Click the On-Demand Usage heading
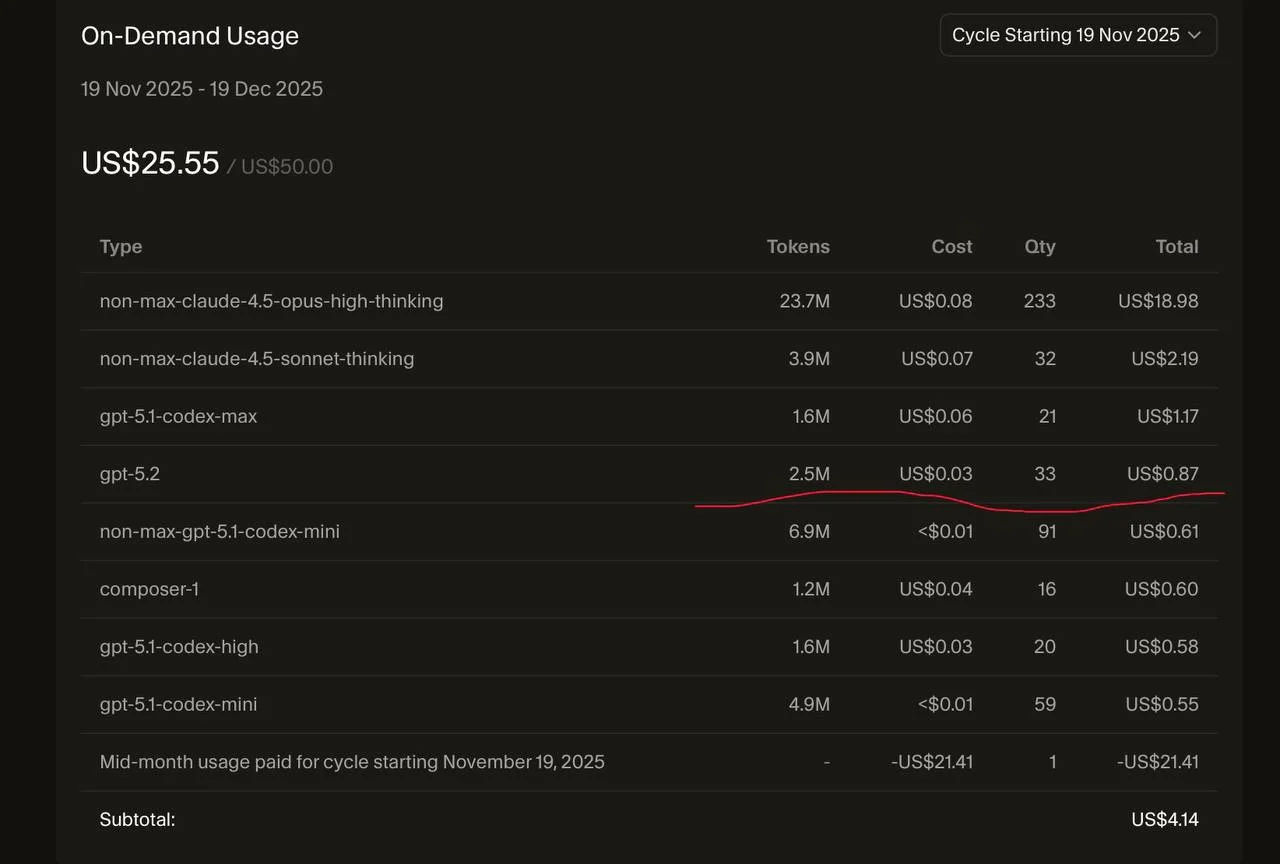1280x864 pixels. click(190, 36)
